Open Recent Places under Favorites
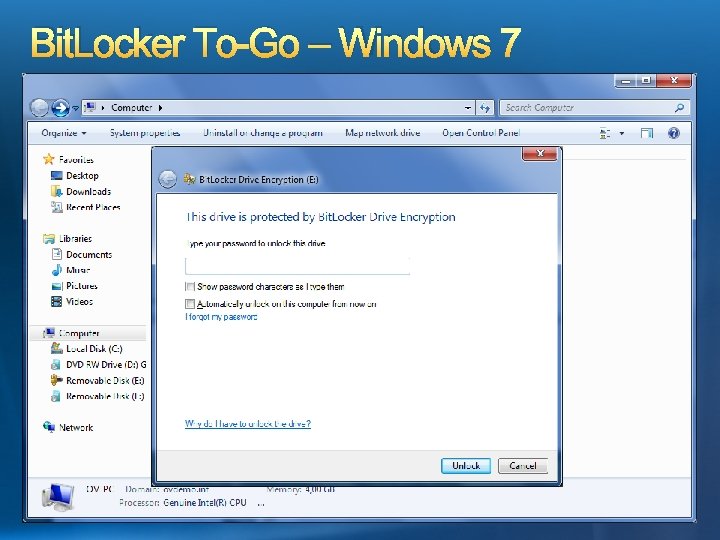This screenshot has height=540, width=720. tap(93, 207)
